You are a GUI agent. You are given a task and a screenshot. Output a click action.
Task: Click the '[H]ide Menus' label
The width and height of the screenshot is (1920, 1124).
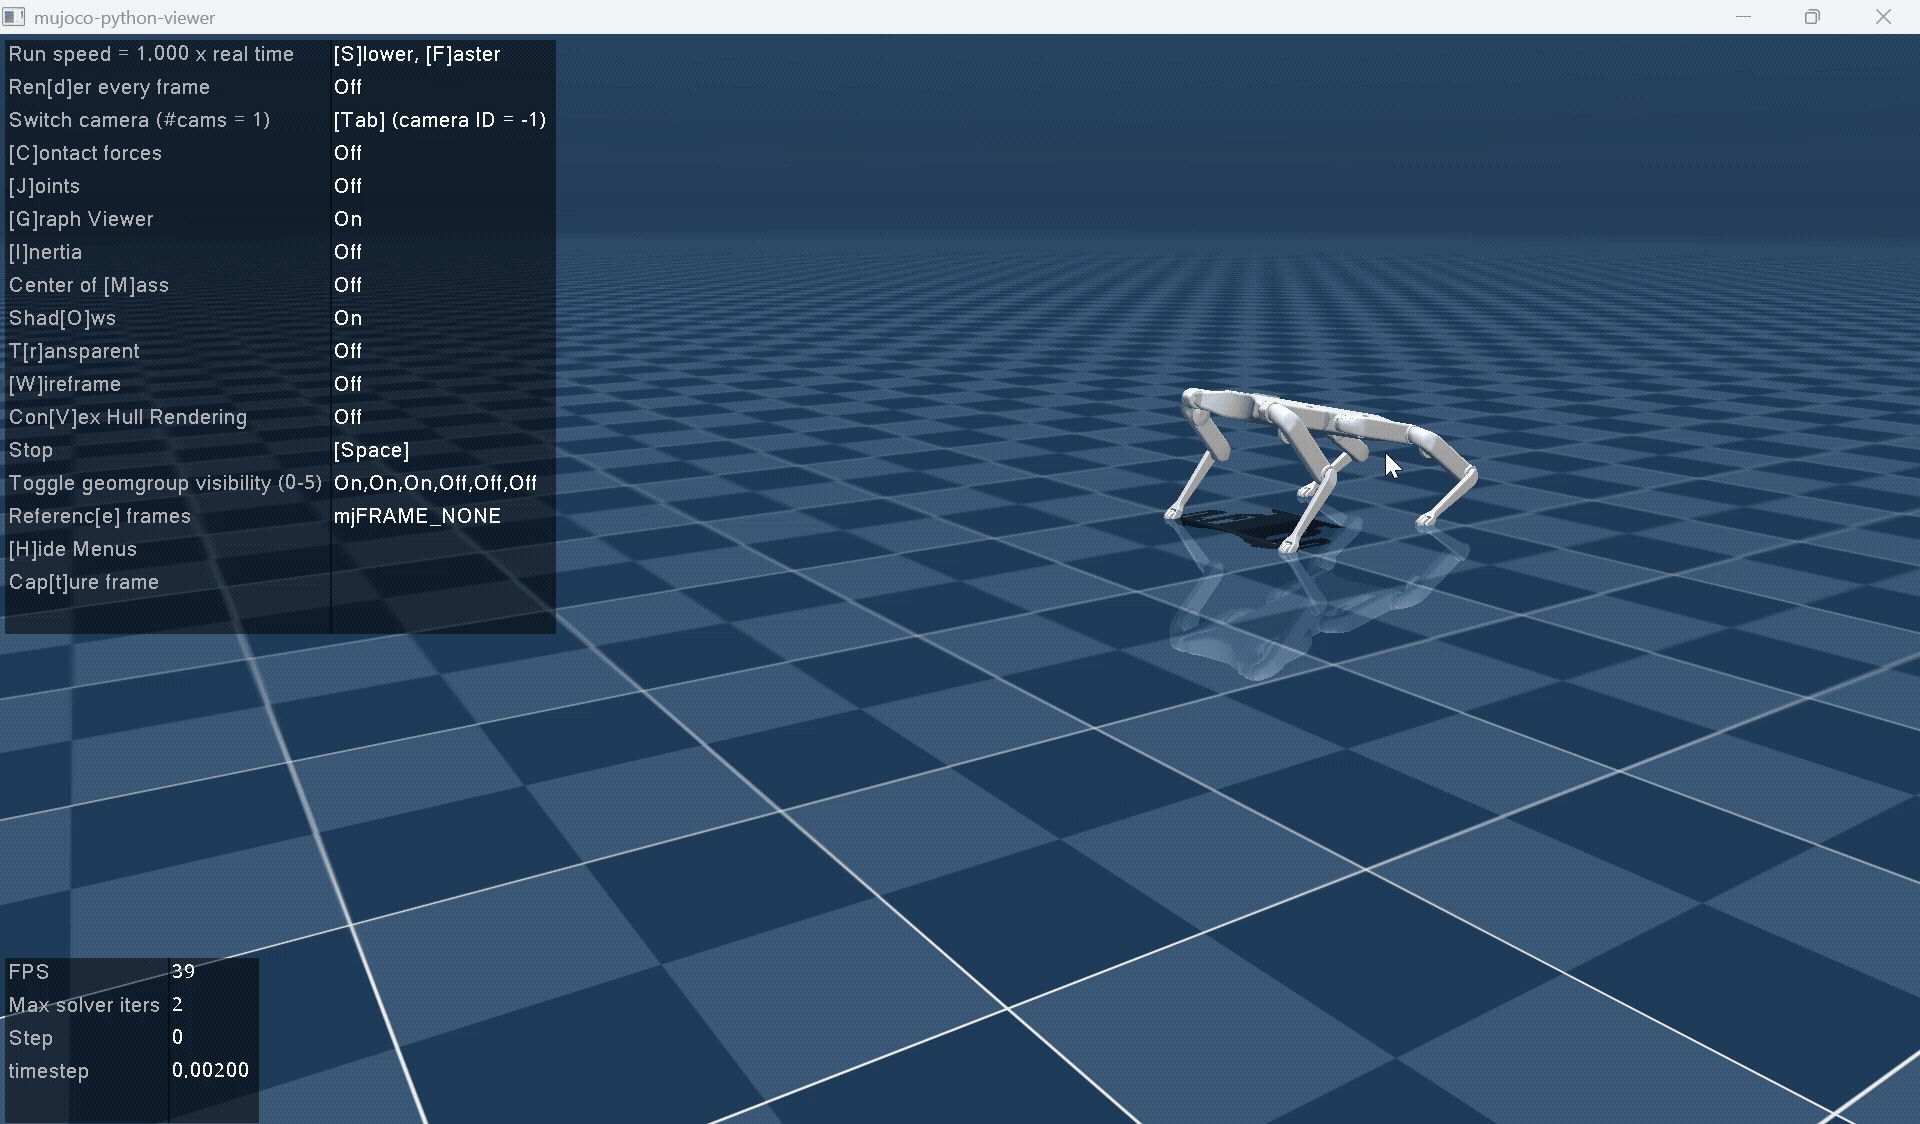click(x=73, y=549)
